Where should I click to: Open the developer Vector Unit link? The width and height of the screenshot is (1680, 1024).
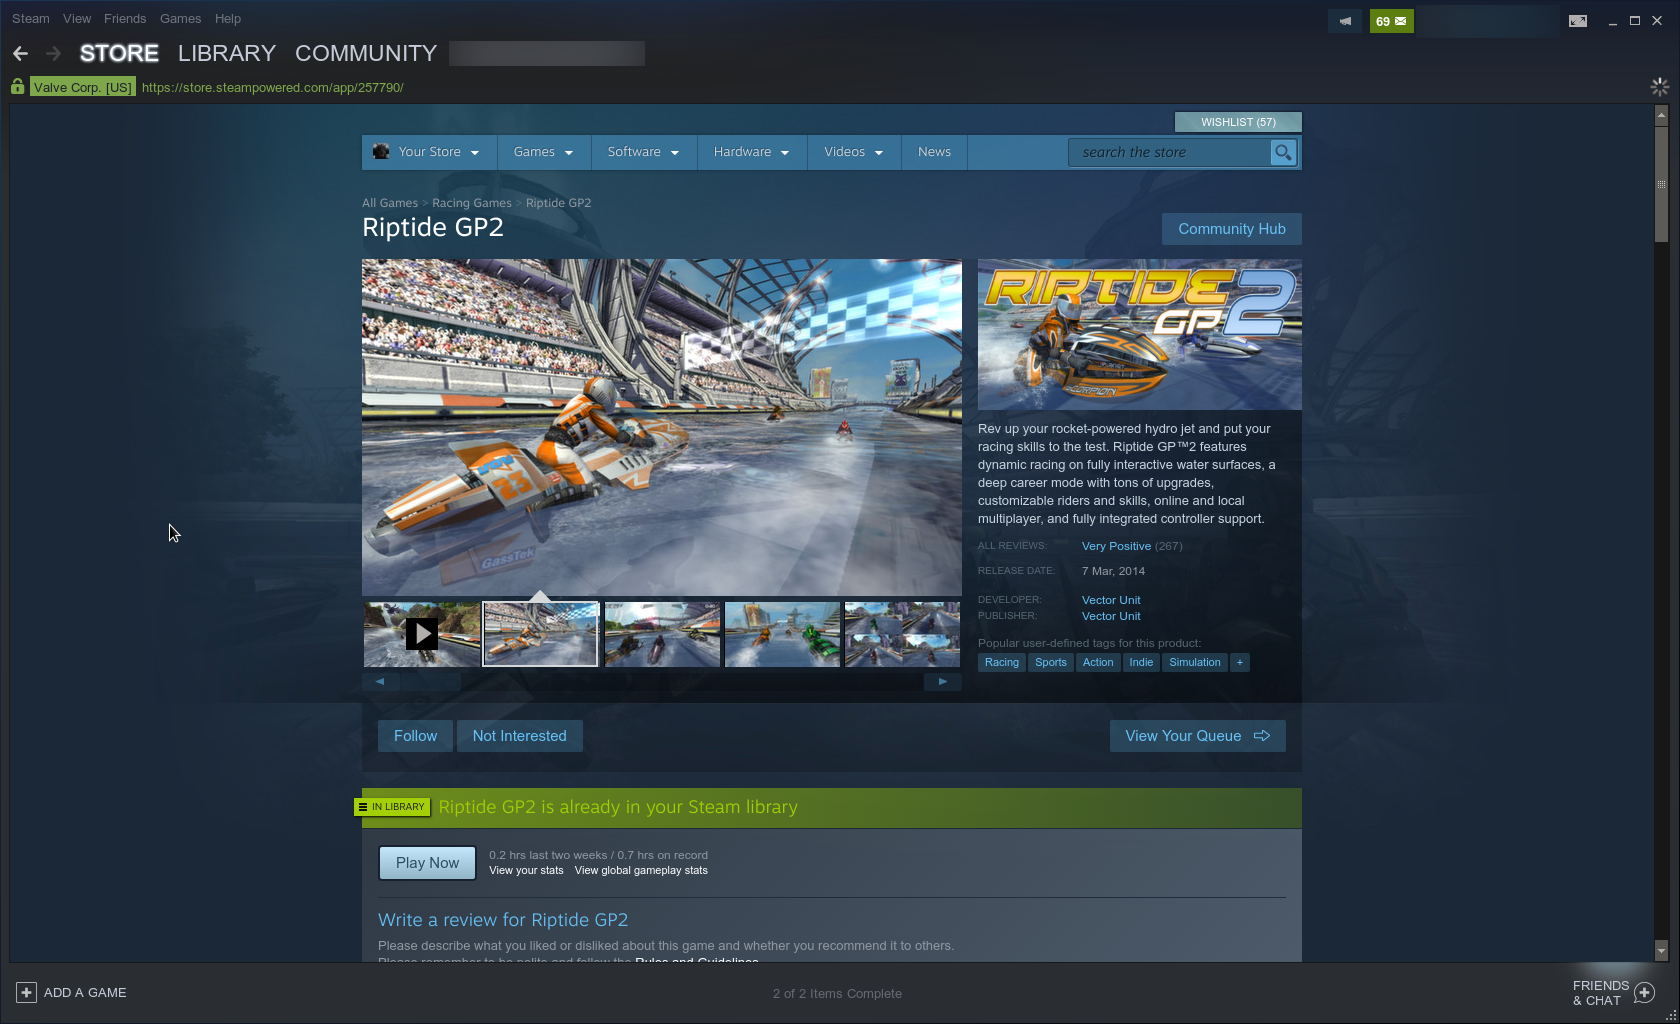[x=1111, y=600]
